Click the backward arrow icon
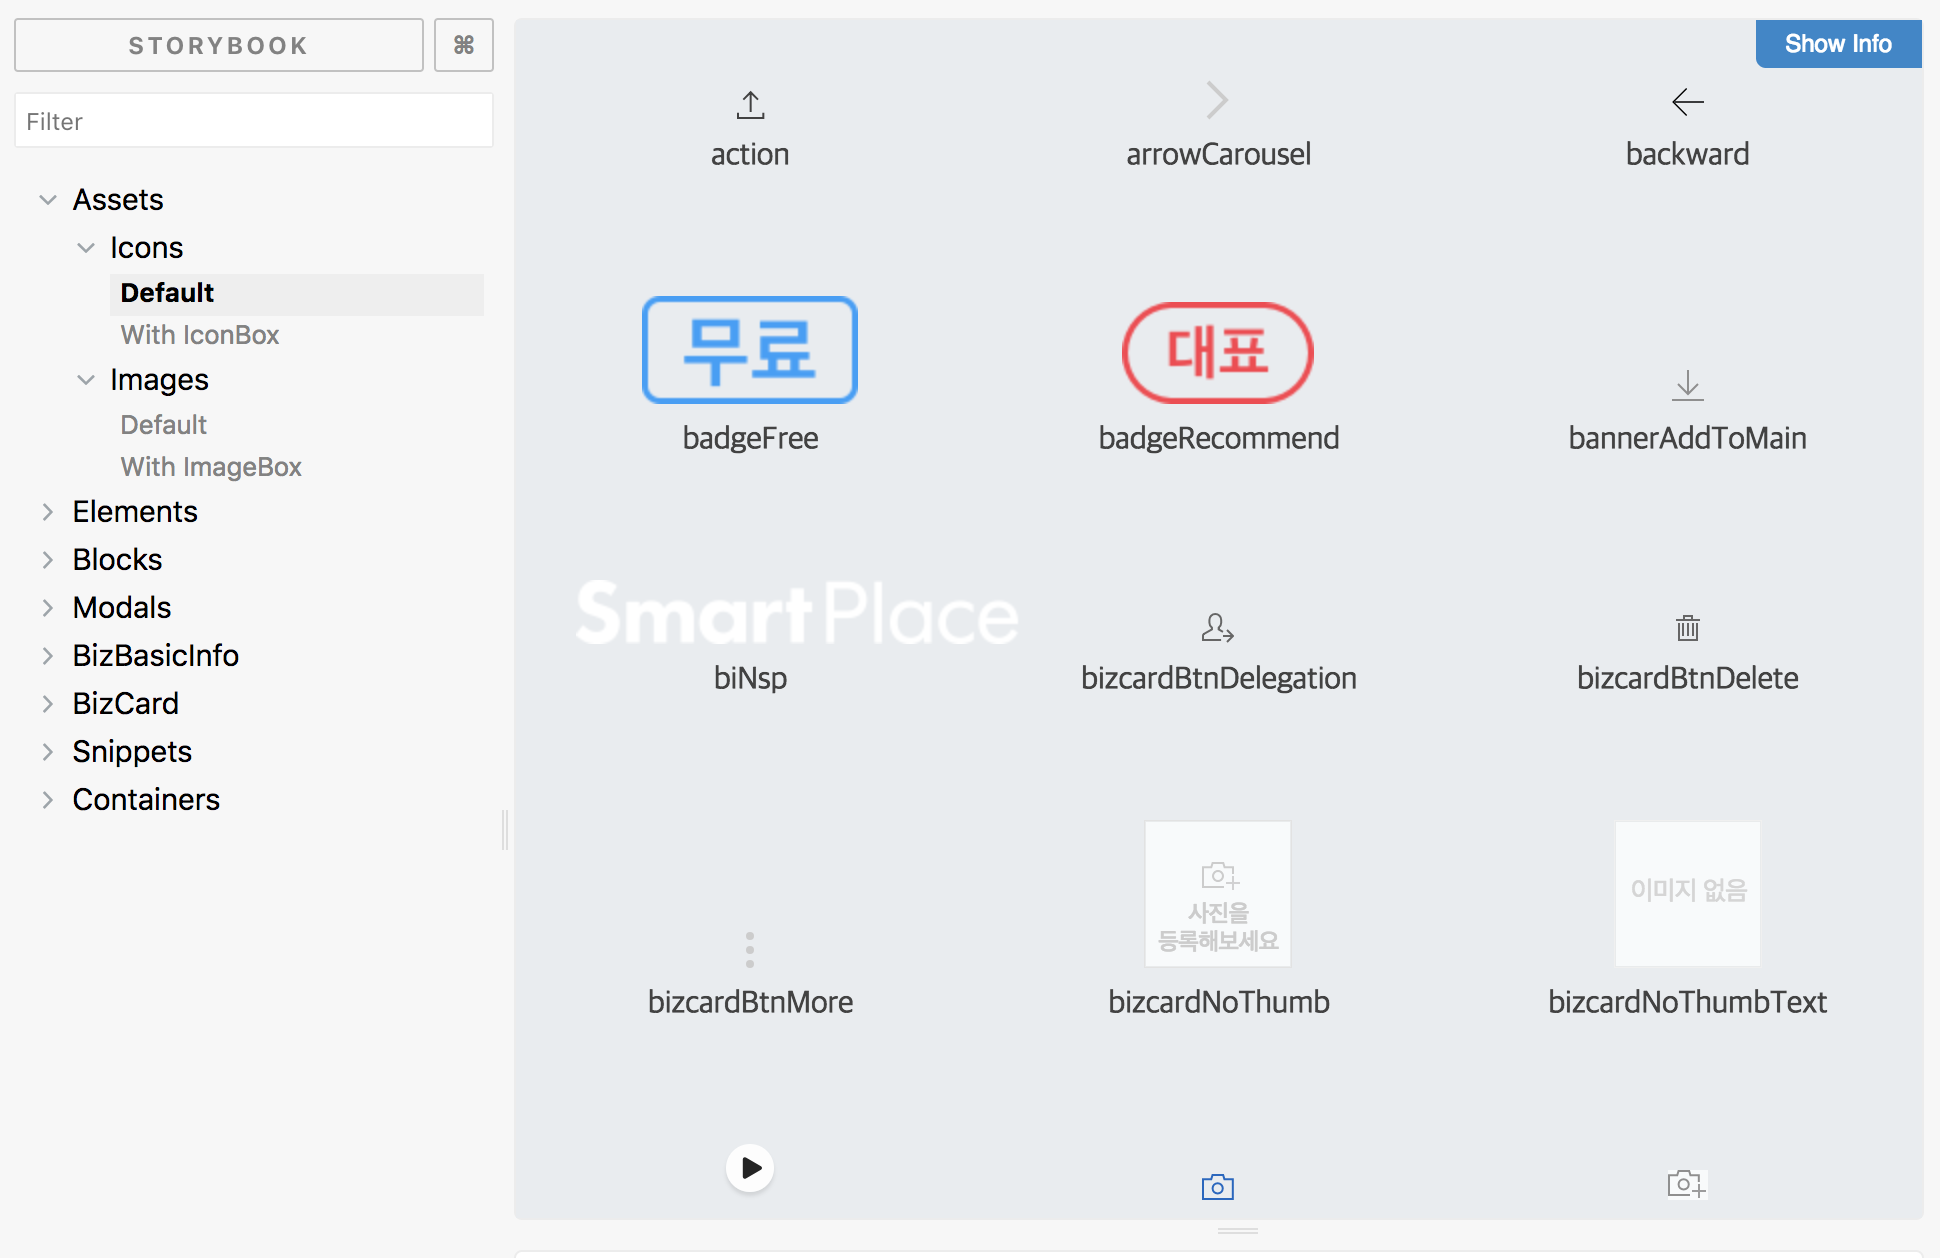1940x1258 pixels. 1687,101
